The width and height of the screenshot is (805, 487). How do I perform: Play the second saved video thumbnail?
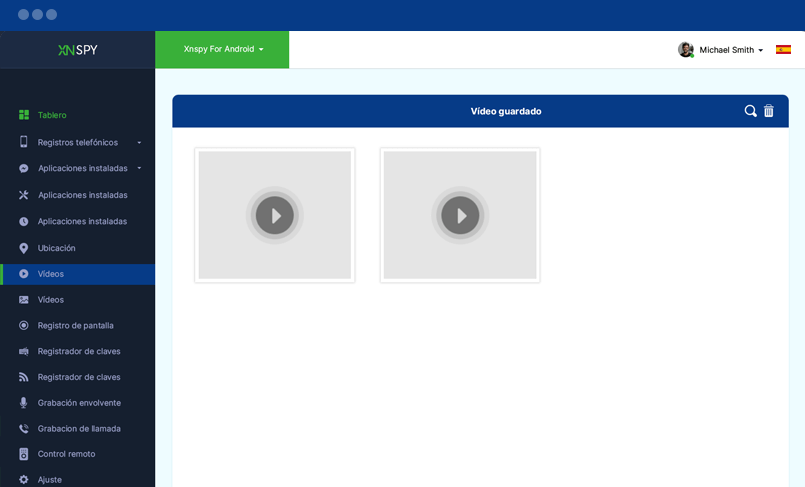tap(460, 215)
